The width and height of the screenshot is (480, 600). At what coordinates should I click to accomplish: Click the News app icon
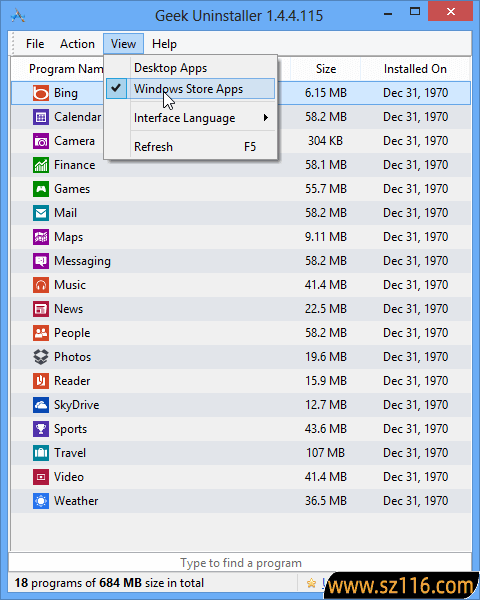(41, 309)
